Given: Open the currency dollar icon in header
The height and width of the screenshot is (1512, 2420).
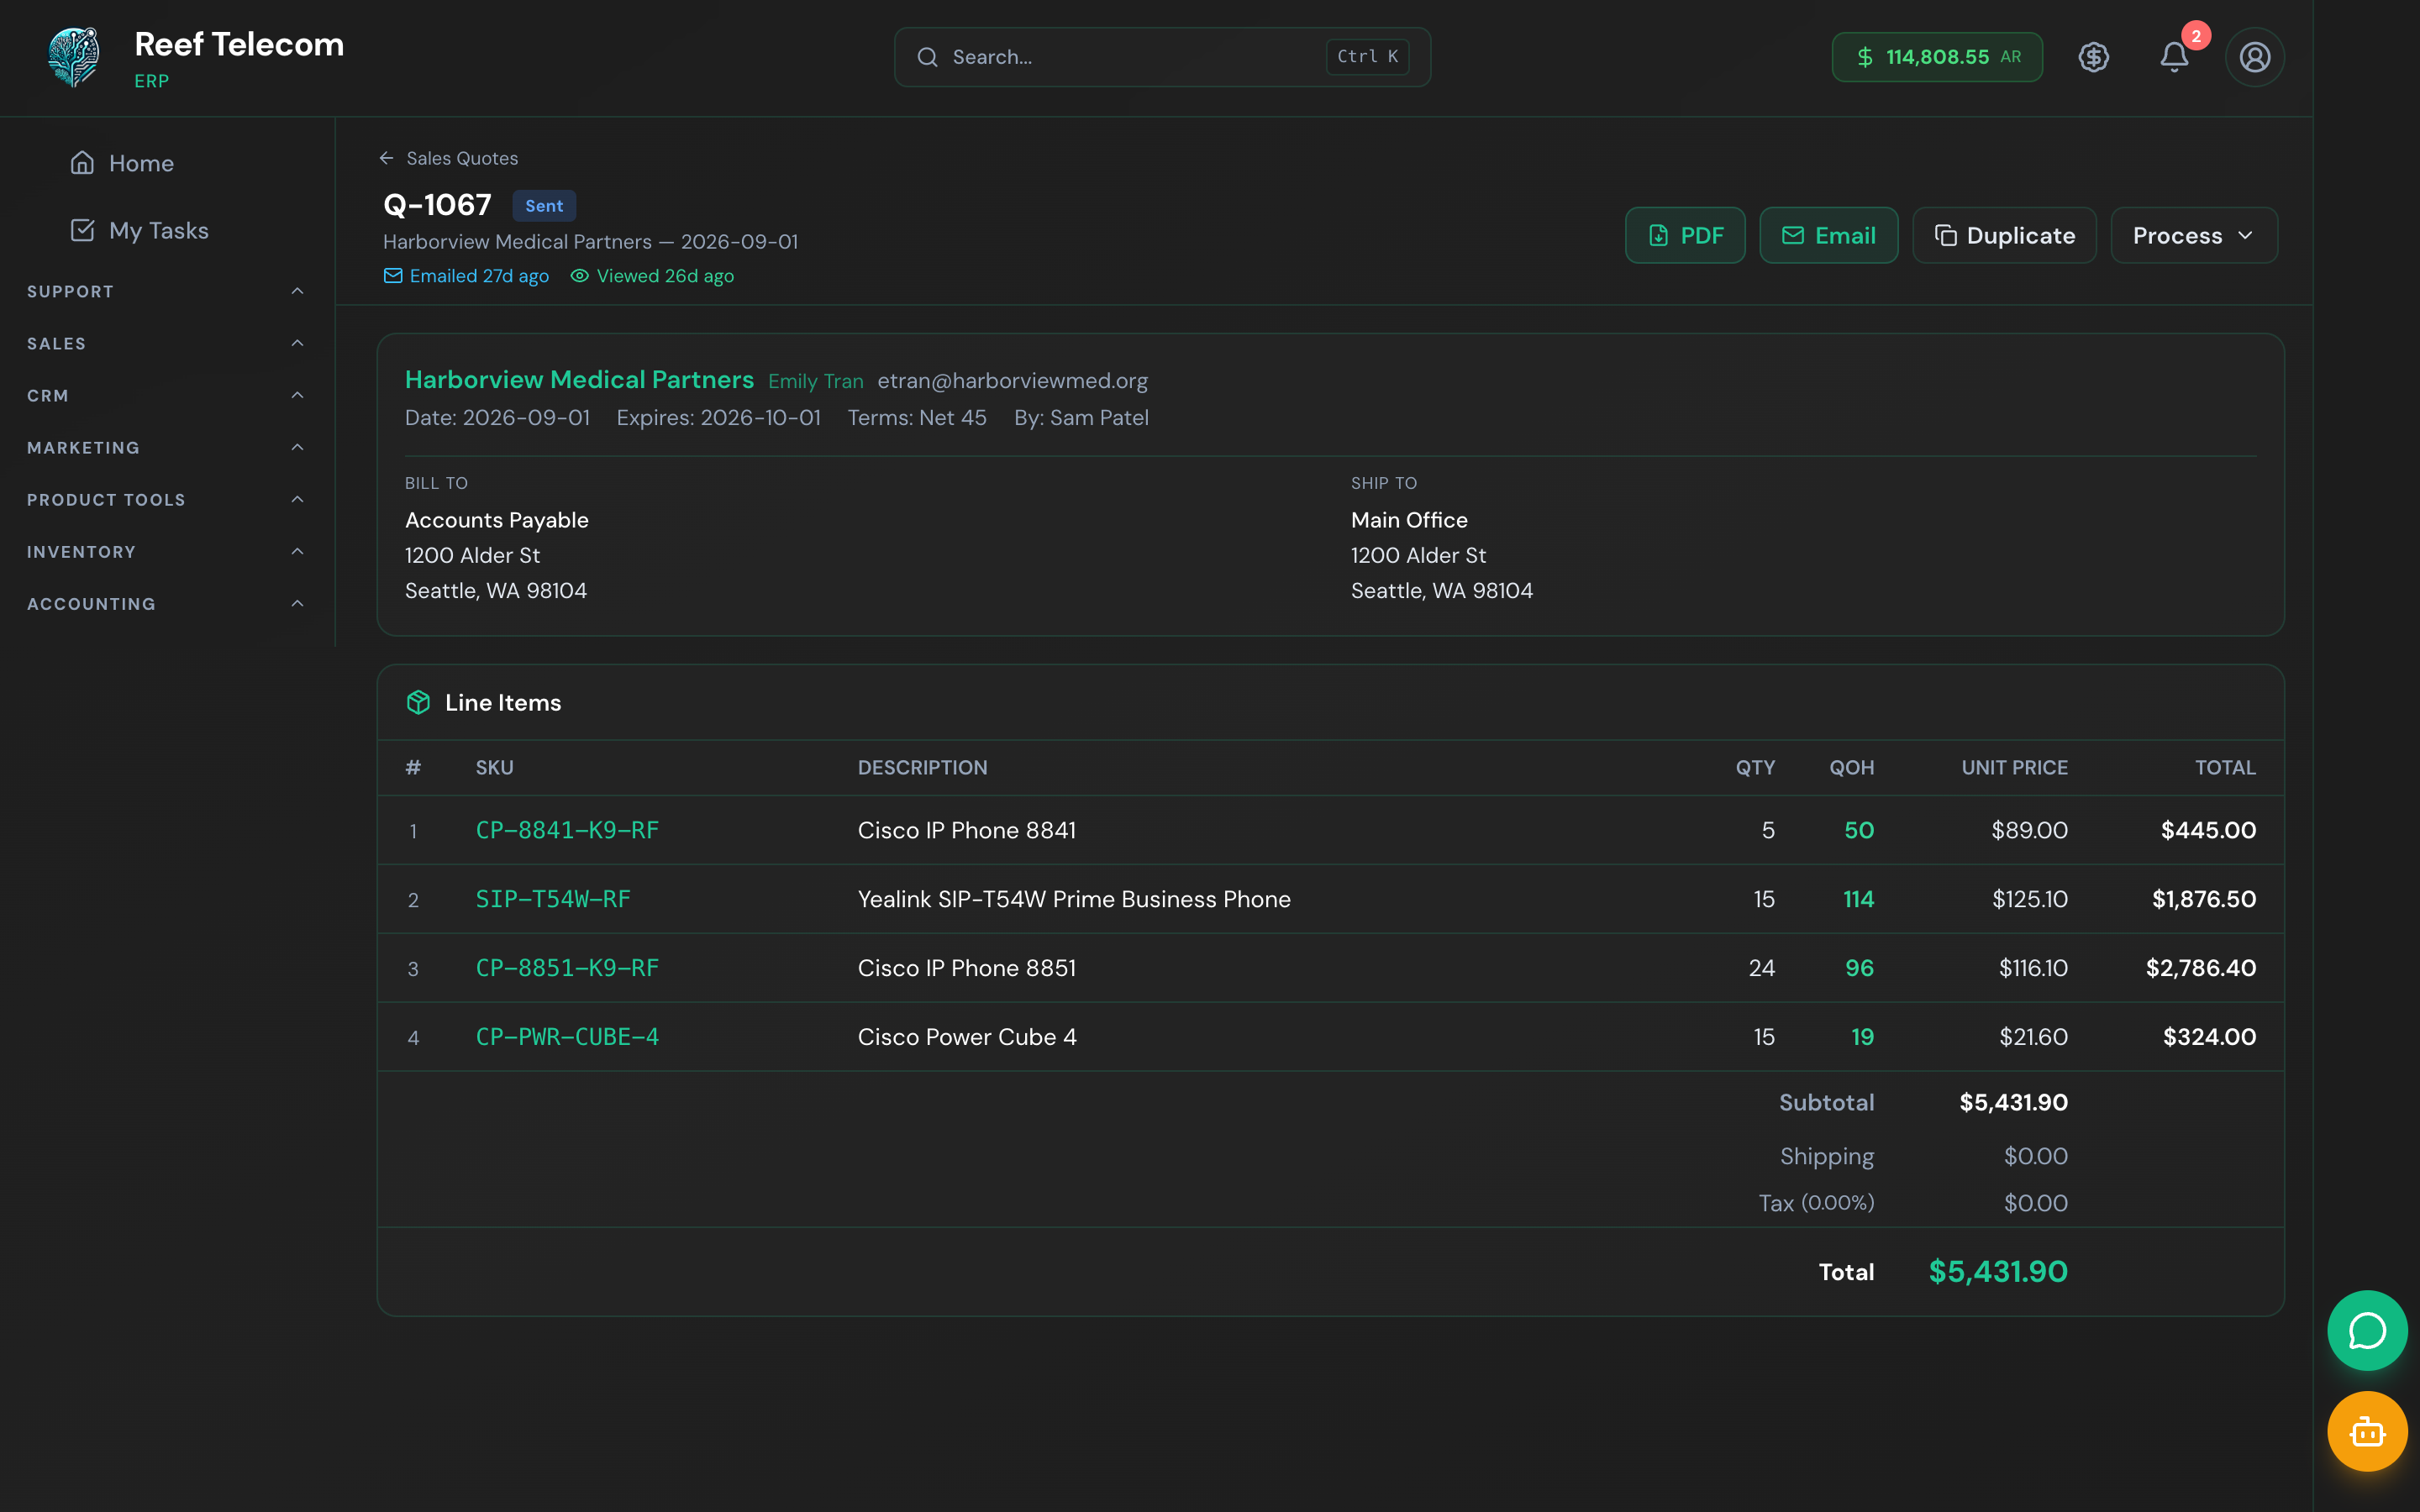Looking at the screenshot, I should click(x=2093, y=57).
